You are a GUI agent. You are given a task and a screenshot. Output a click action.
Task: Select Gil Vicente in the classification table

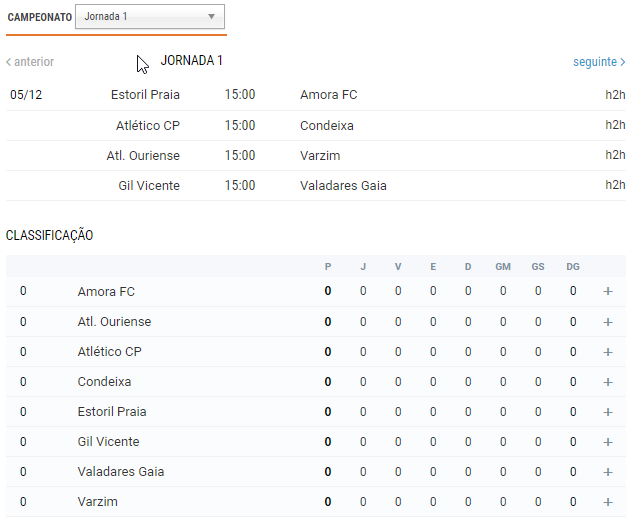pyautogui.click(x=108, y=442)
